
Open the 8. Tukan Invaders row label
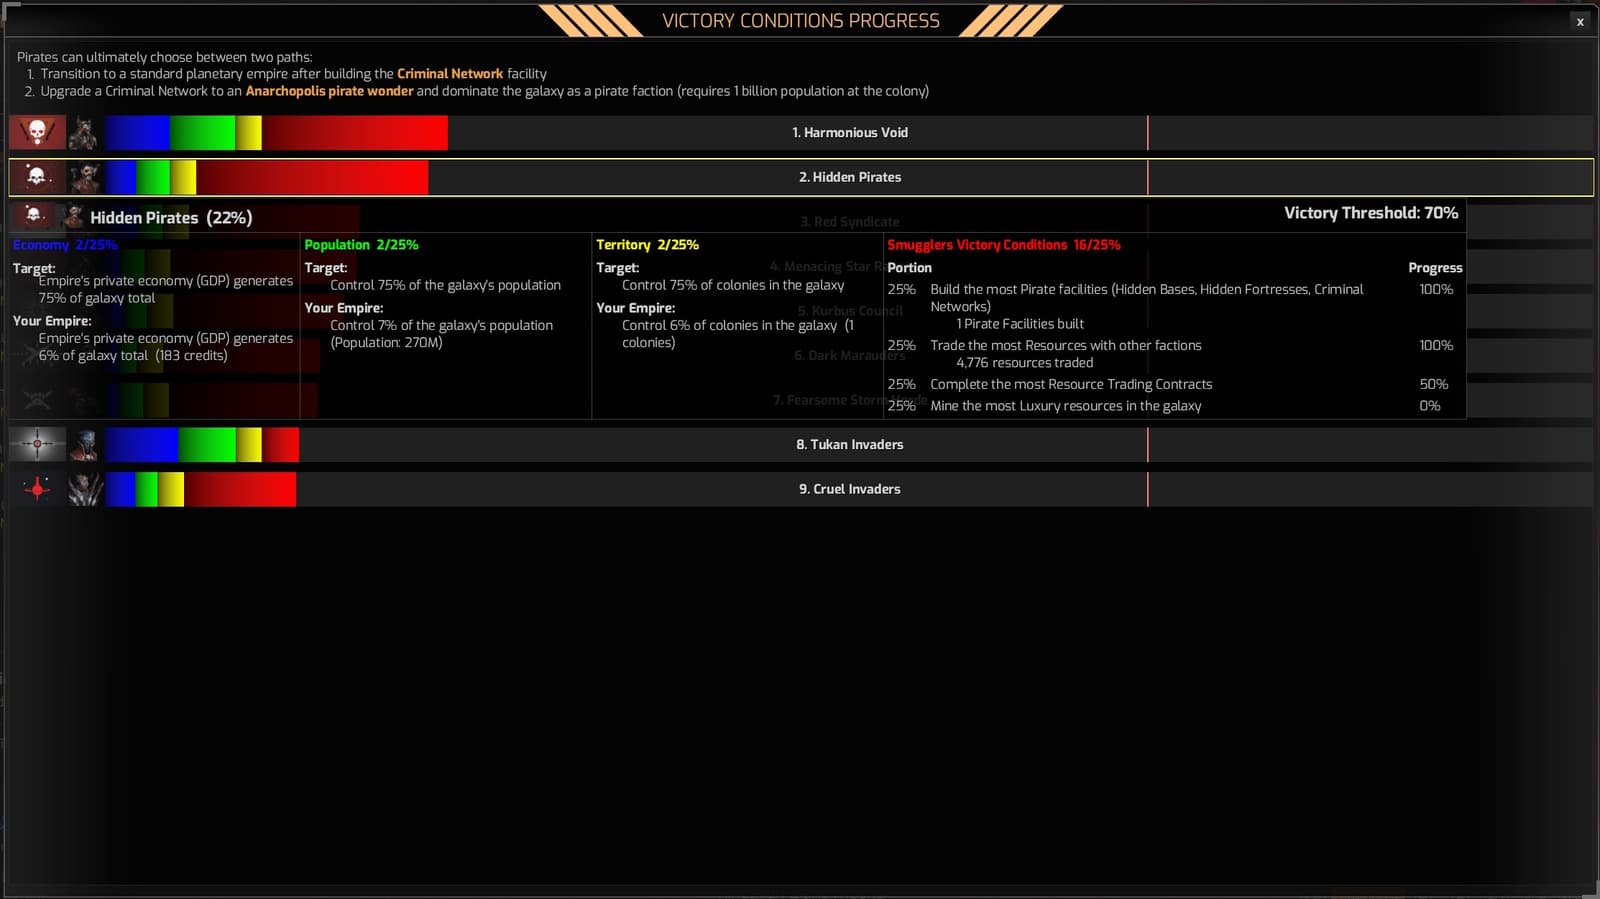tap(850, 444)
